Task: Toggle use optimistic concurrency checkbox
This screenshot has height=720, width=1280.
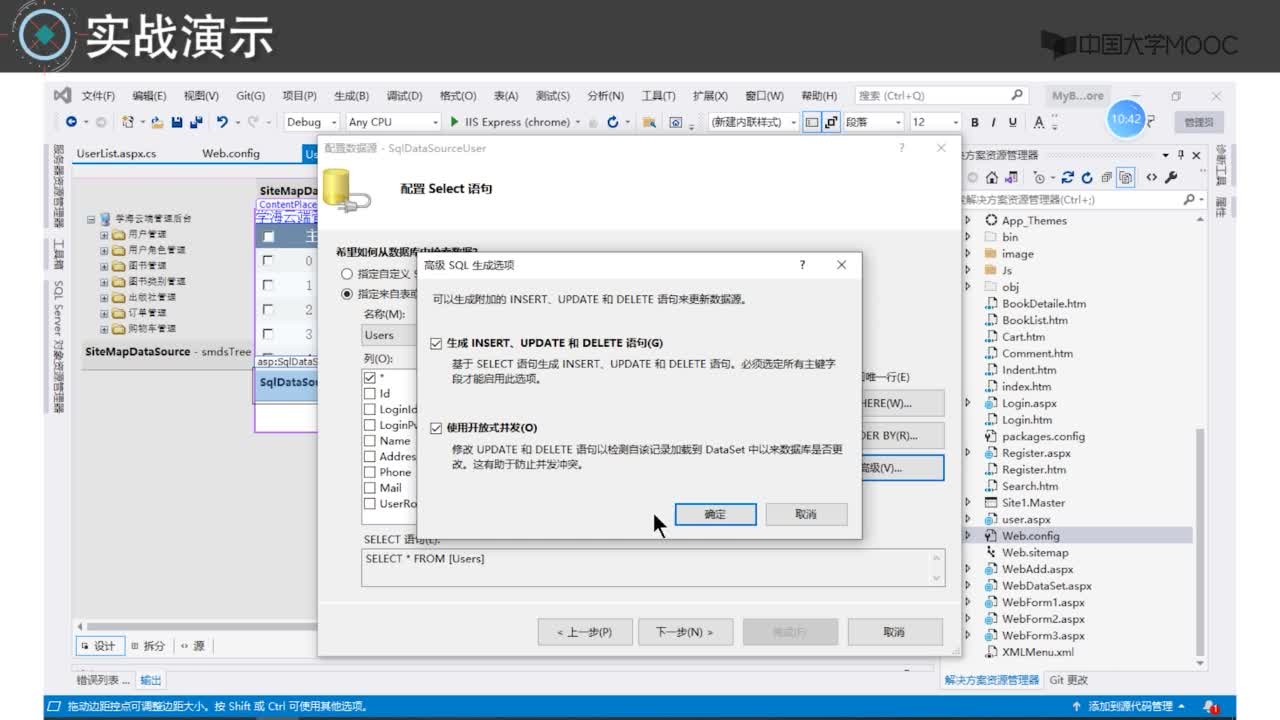Action: (436, 428)
